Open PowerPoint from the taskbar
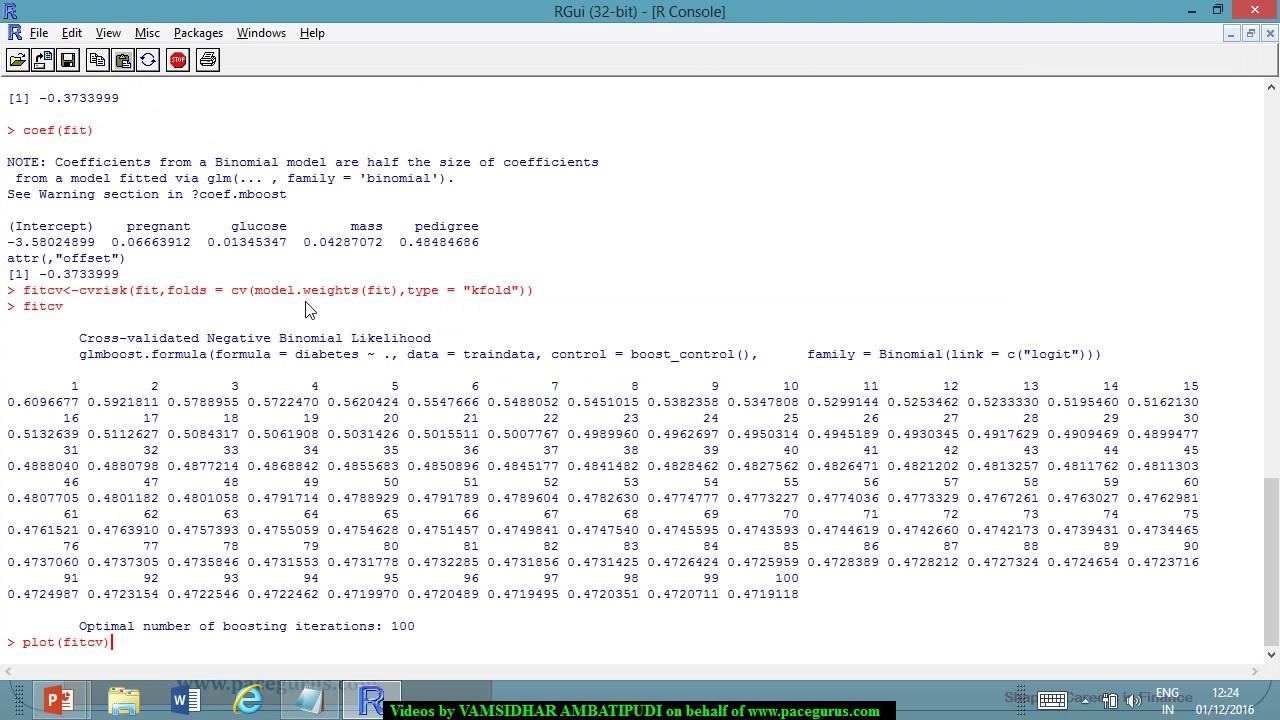 (59, 700)
